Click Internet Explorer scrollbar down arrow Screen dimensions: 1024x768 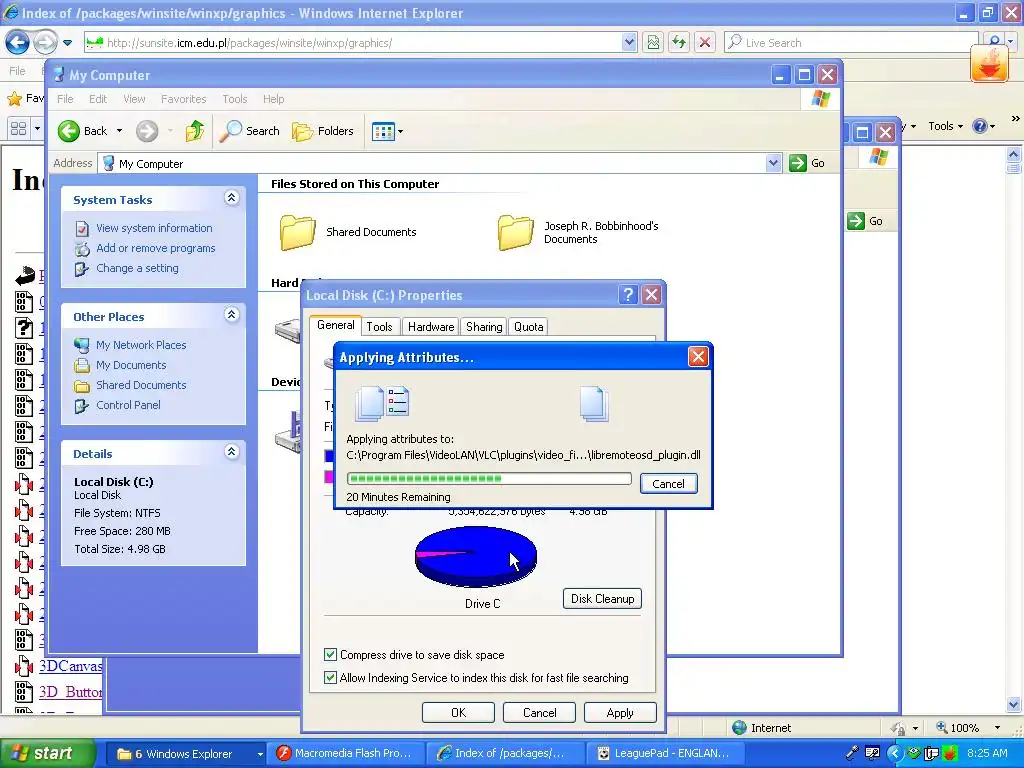[x=1014, y=704]
